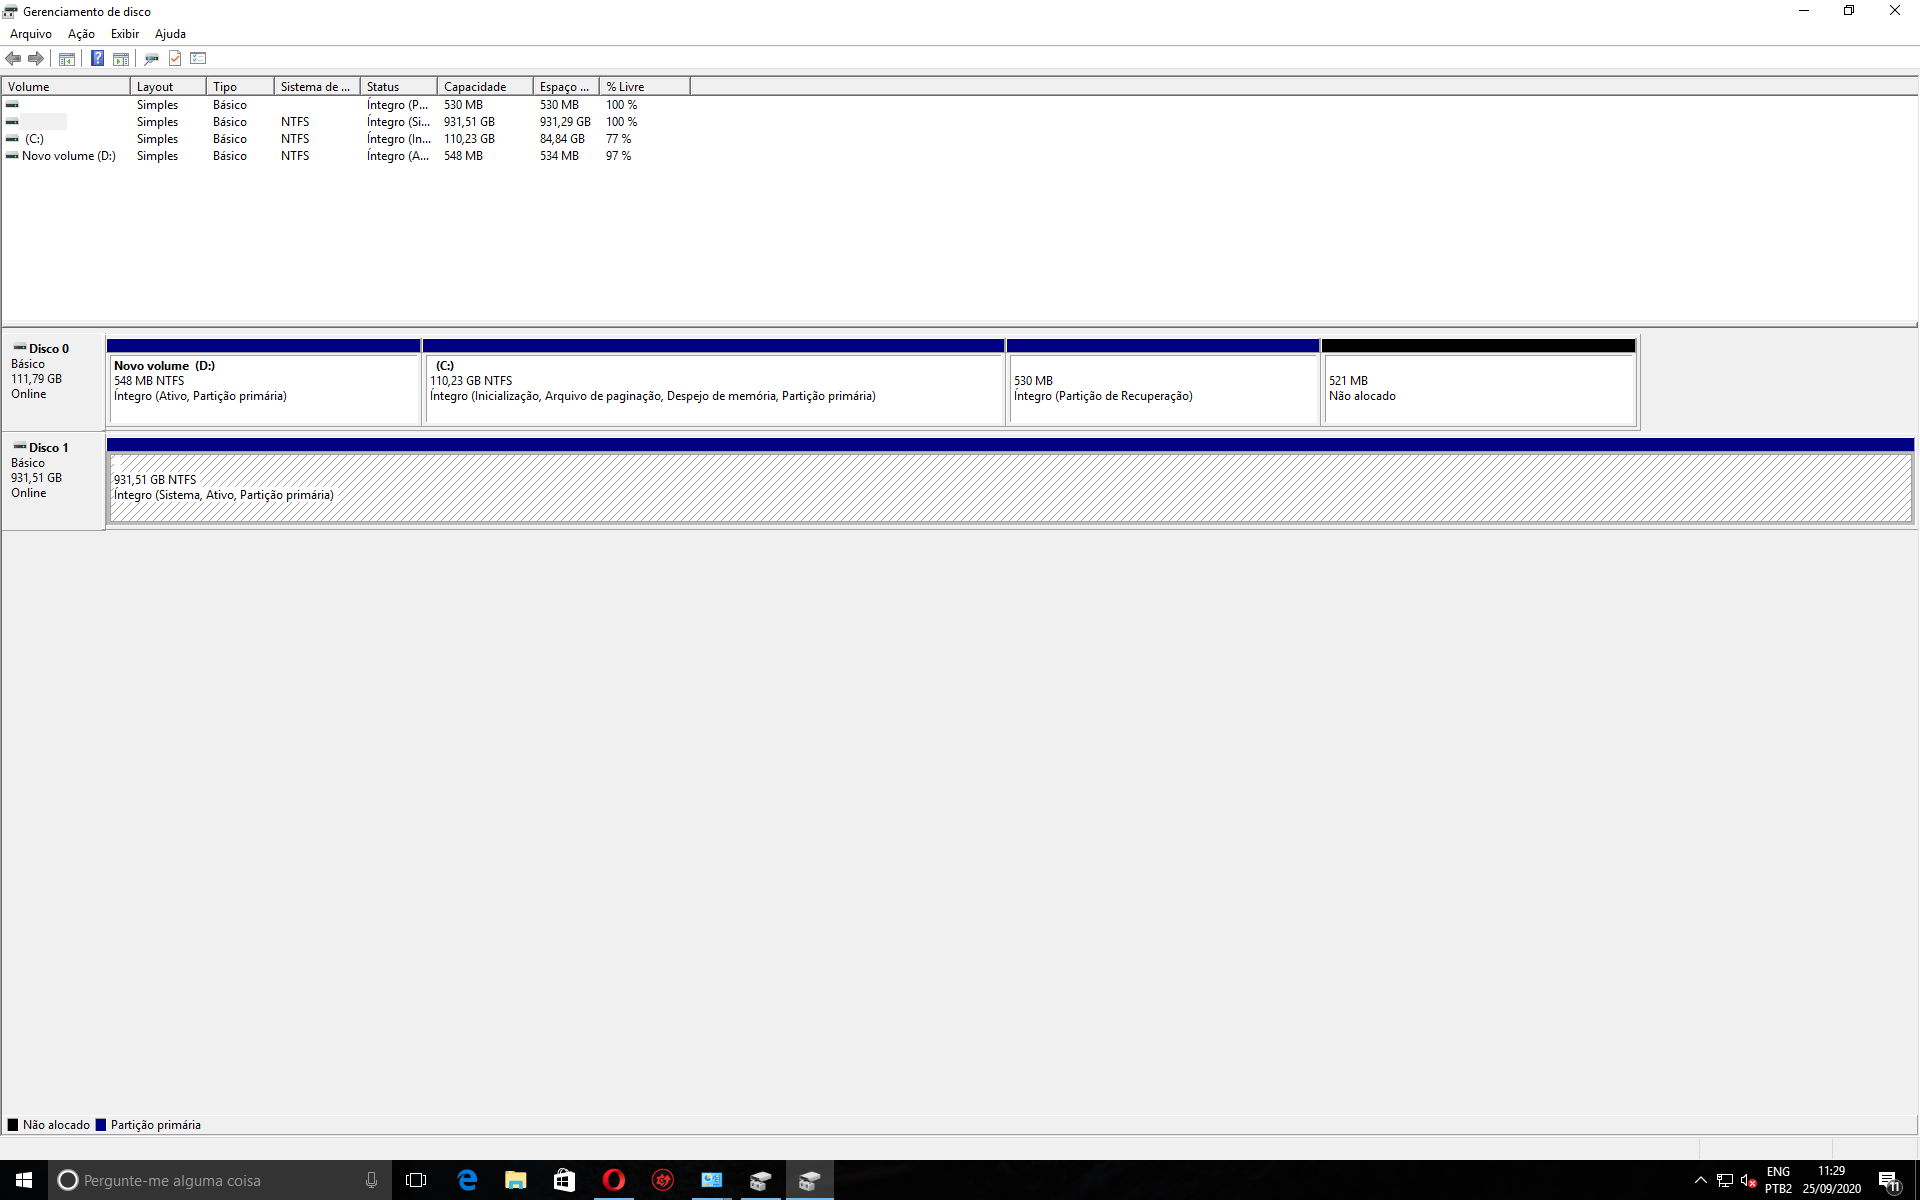Launch Microsoft Edge from the taskbar

(x=467, y=1180)
